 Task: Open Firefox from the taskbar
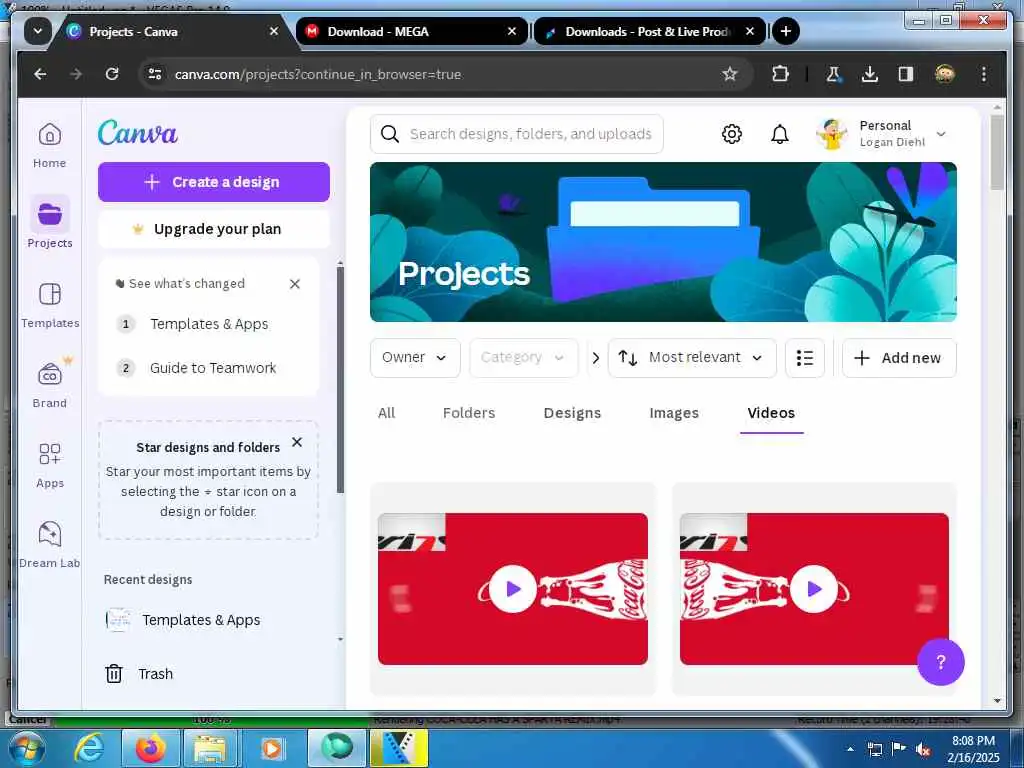click(x=150, y=748)
